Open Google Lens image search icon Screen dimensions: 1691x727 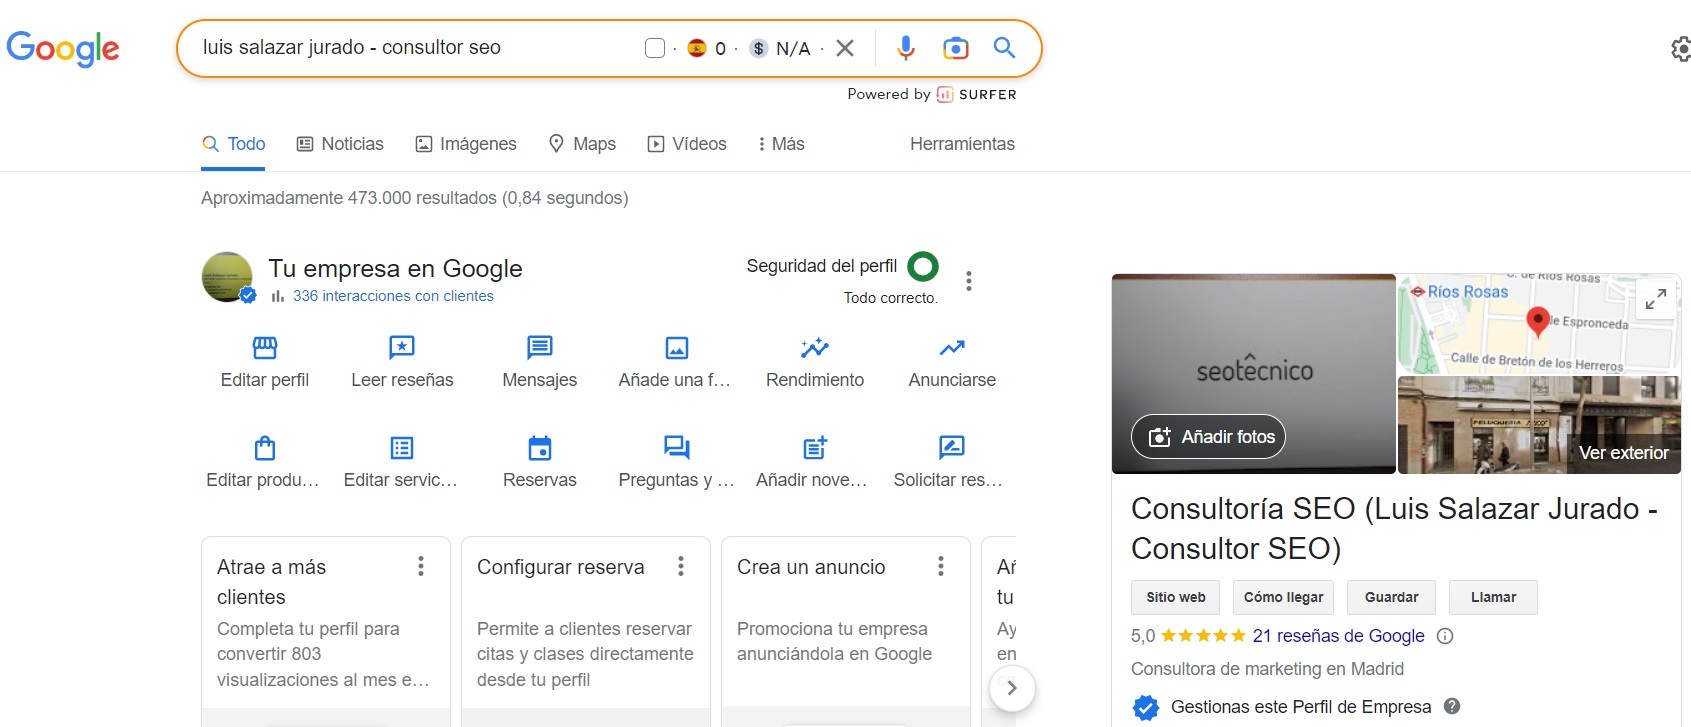point(956,48)
